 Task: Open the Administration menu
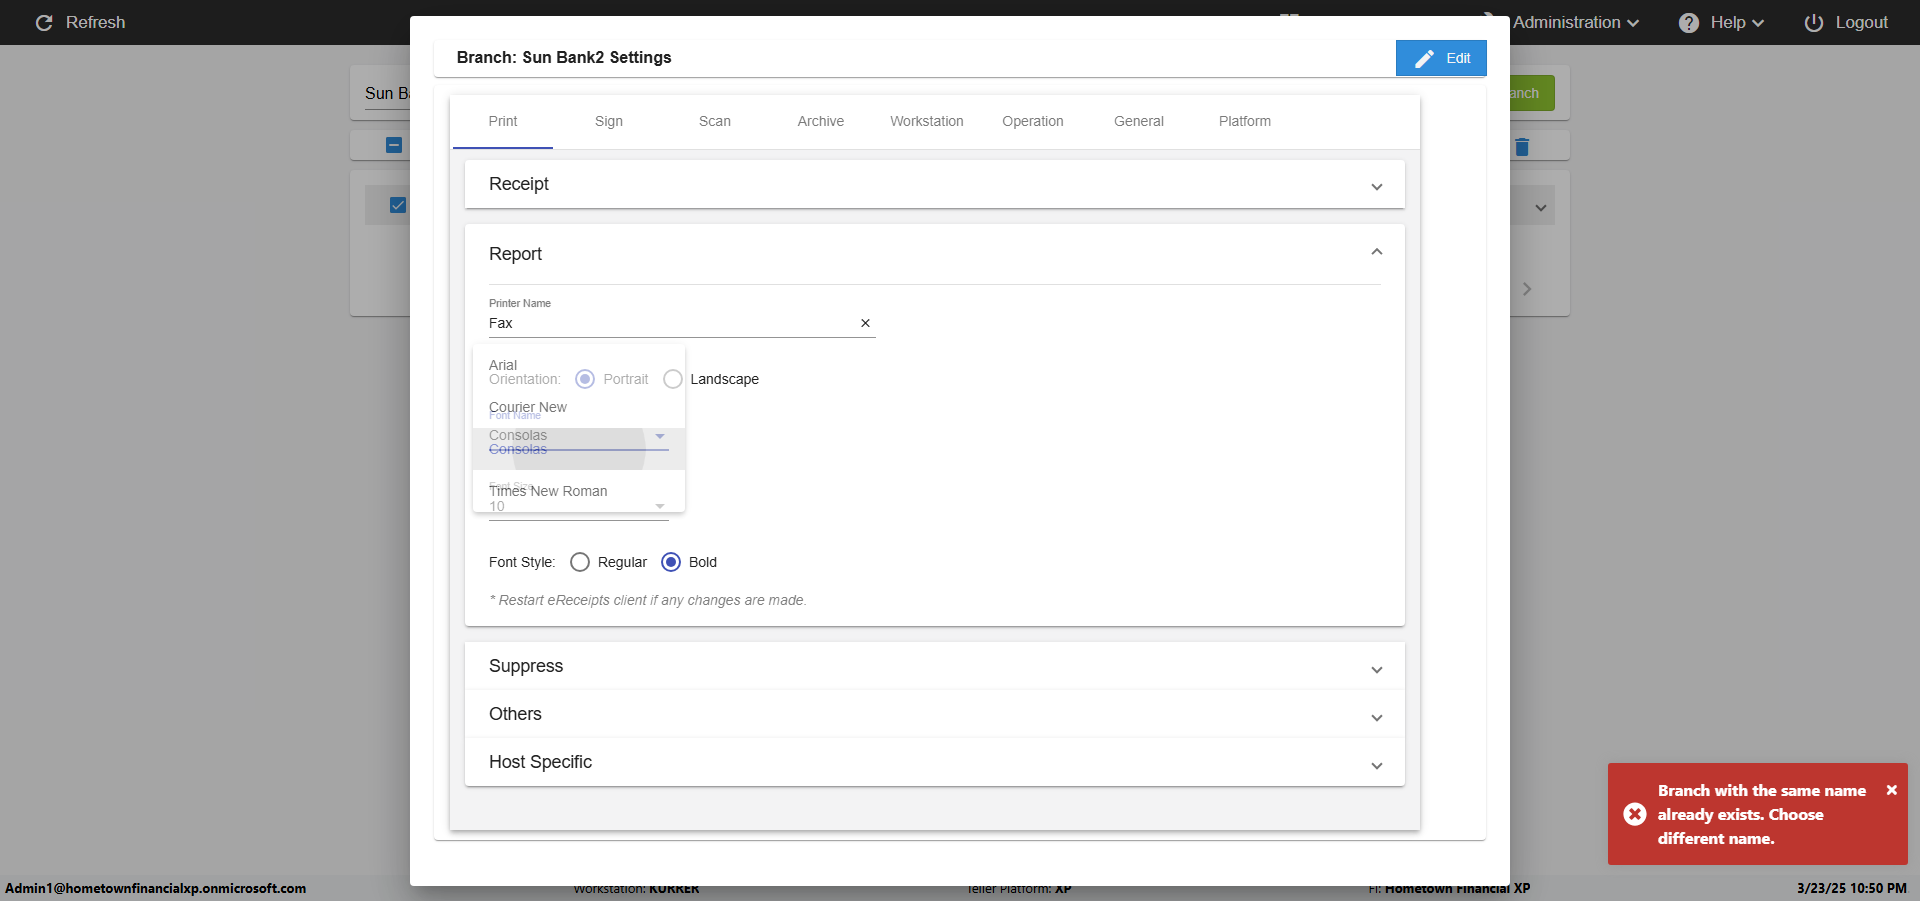(x=1574, y=22)
